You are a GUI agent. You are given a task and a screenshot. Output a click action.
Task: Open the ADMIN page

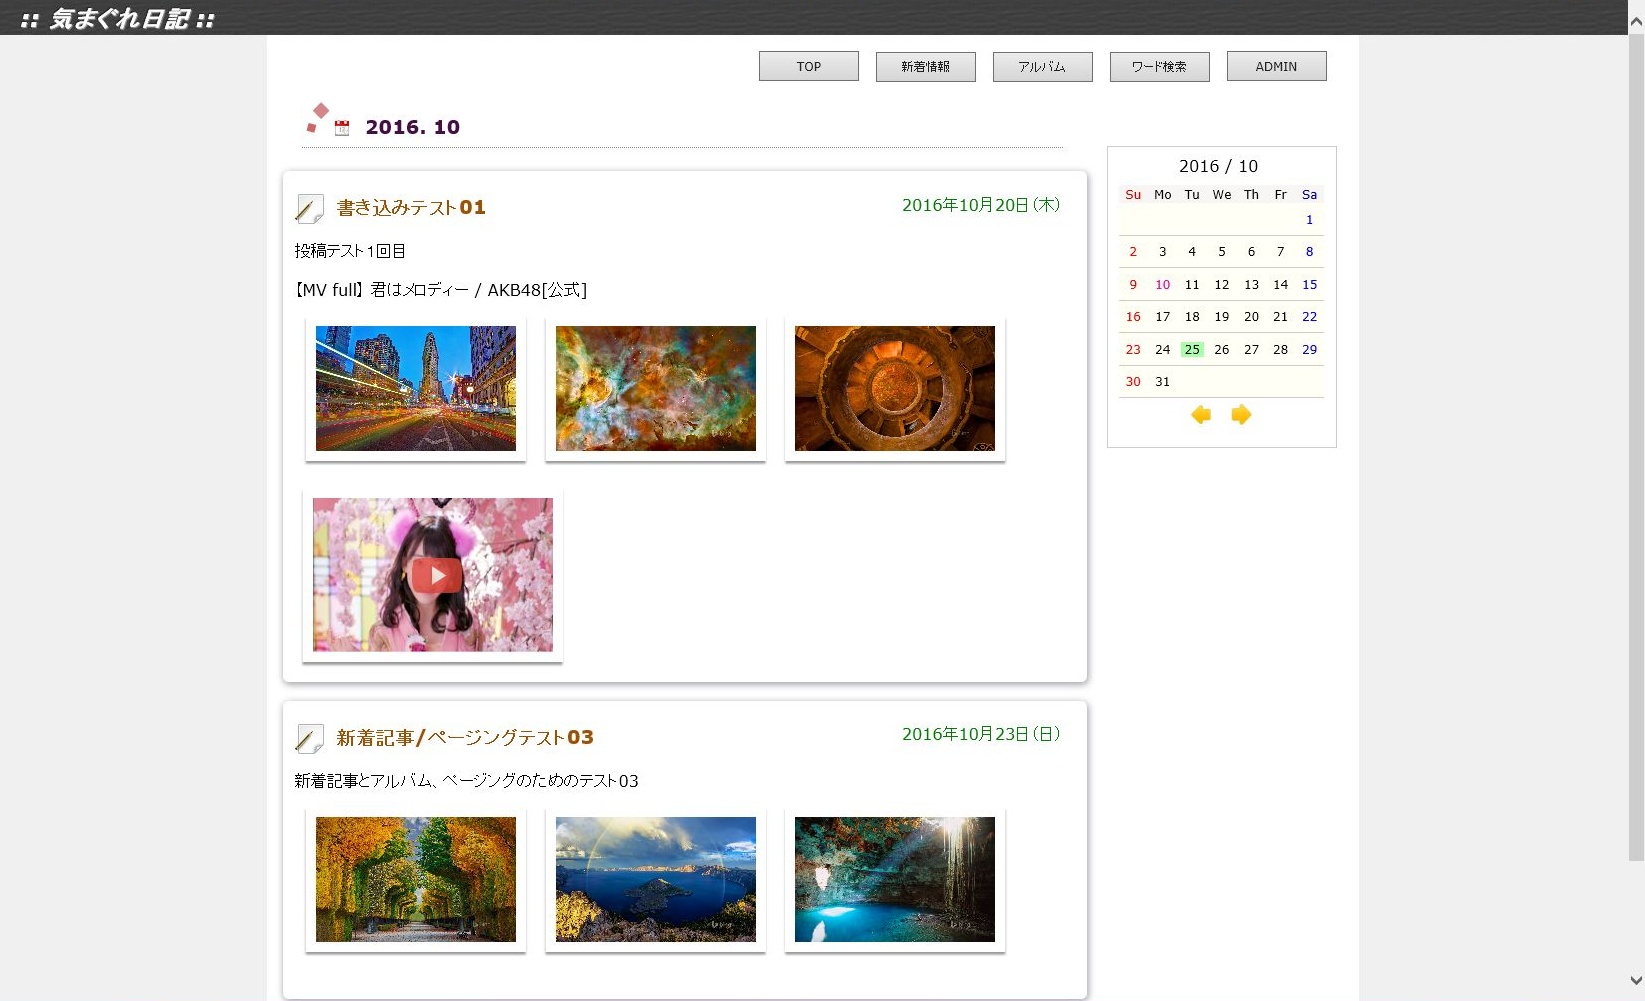tap(1276, 66)
